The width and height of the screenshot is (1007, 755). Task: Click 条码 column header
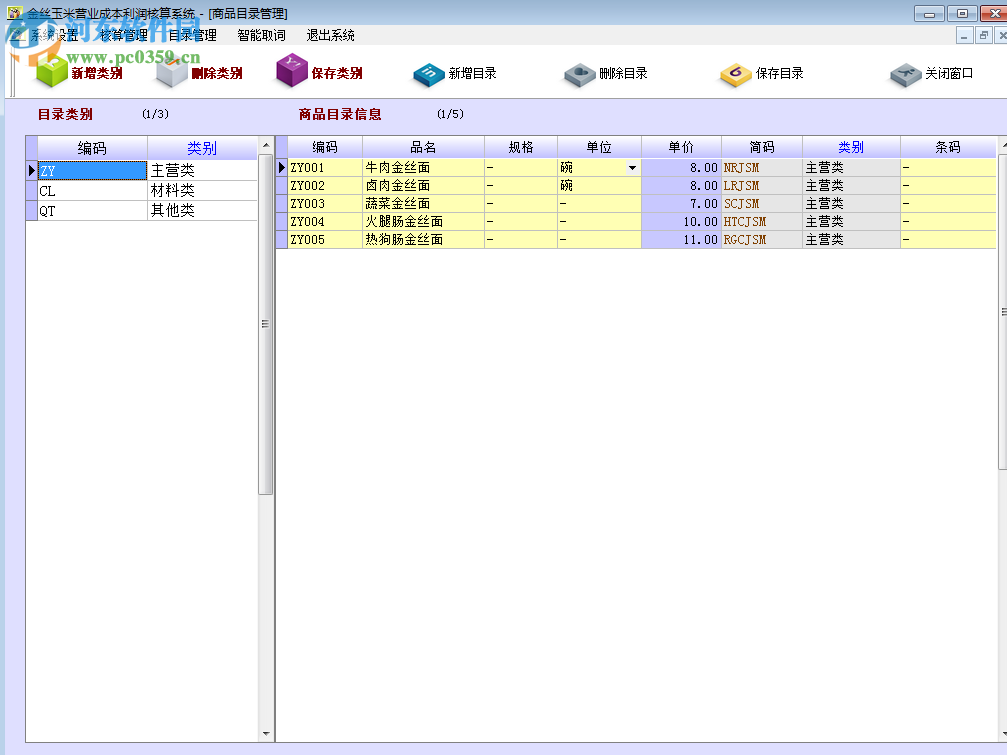[x=948, y=147]
